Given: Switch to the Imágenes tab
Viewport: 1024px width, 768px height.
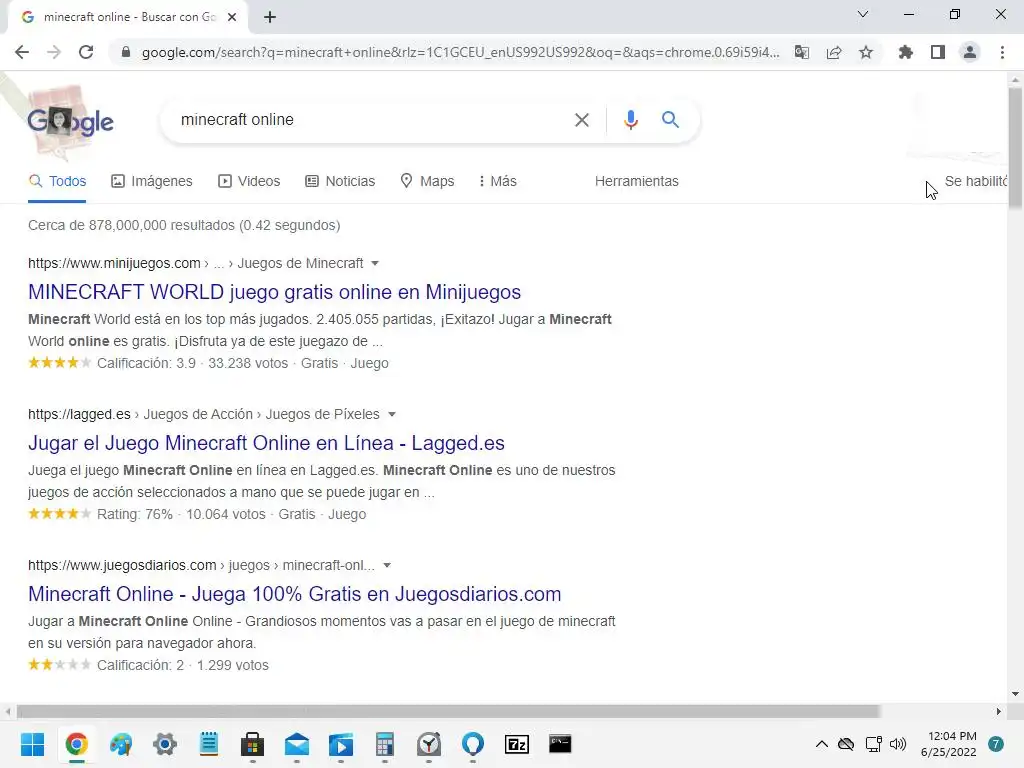Looking at the screenshot, I should 152,181.
